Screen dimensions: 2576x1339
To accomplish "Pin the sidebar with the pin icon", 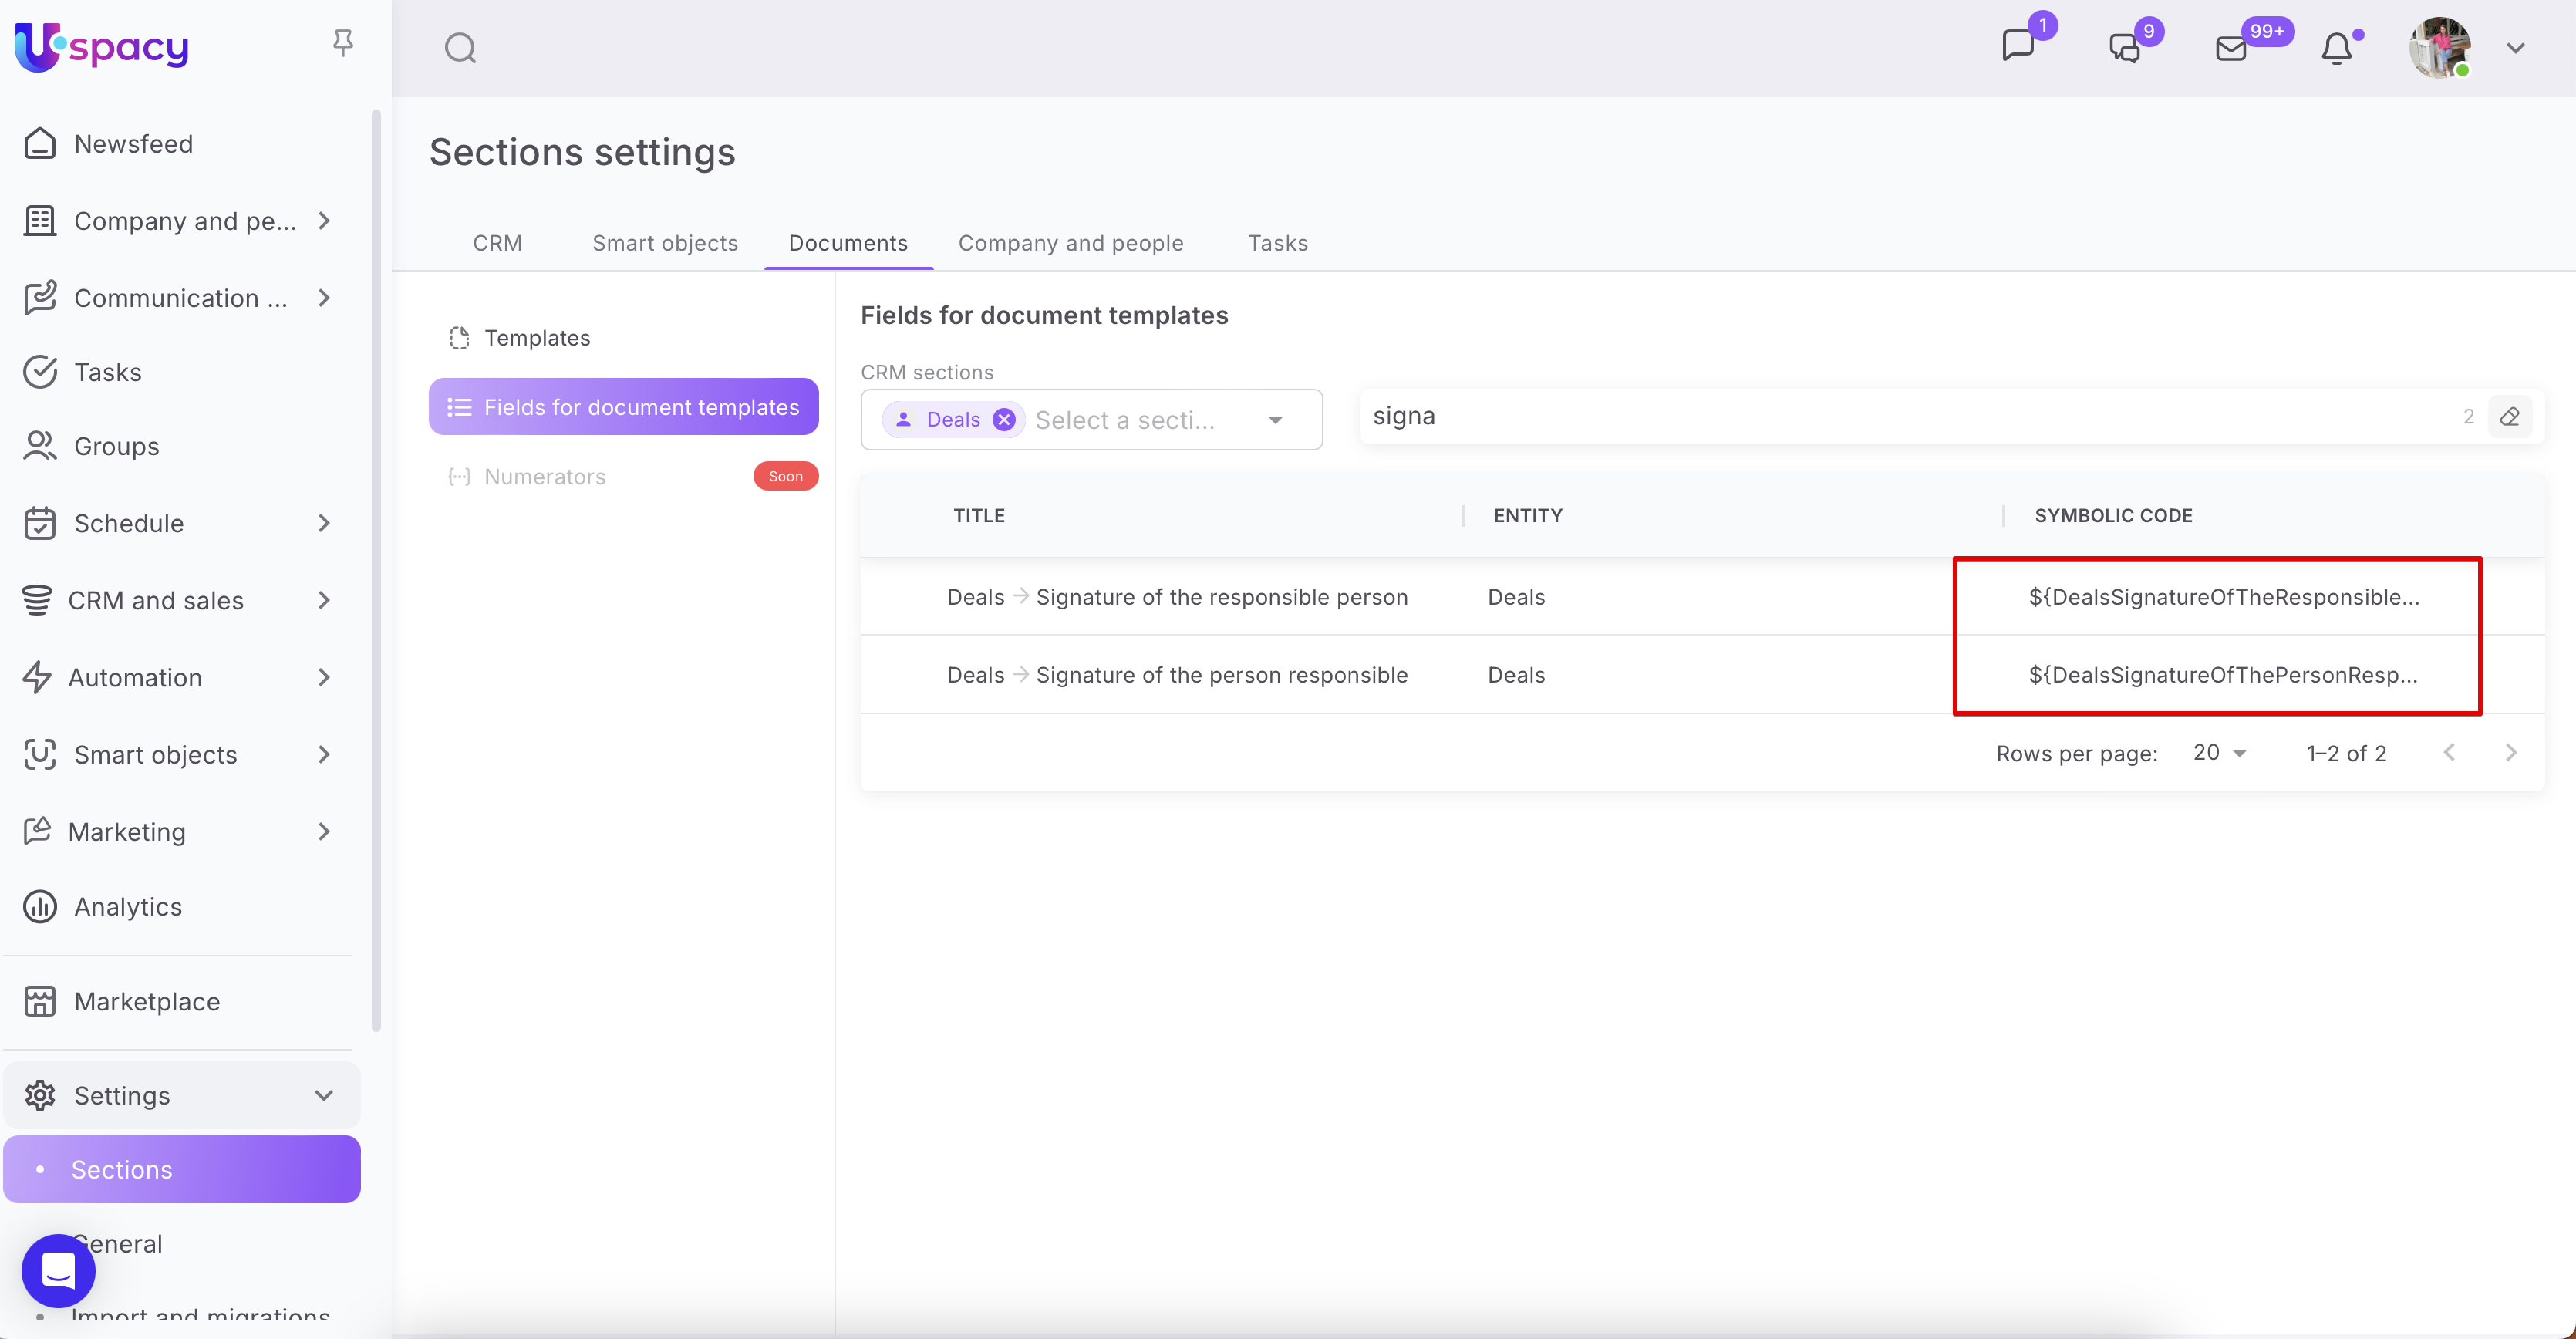I will pyautogui.click(x=343, y=42).
